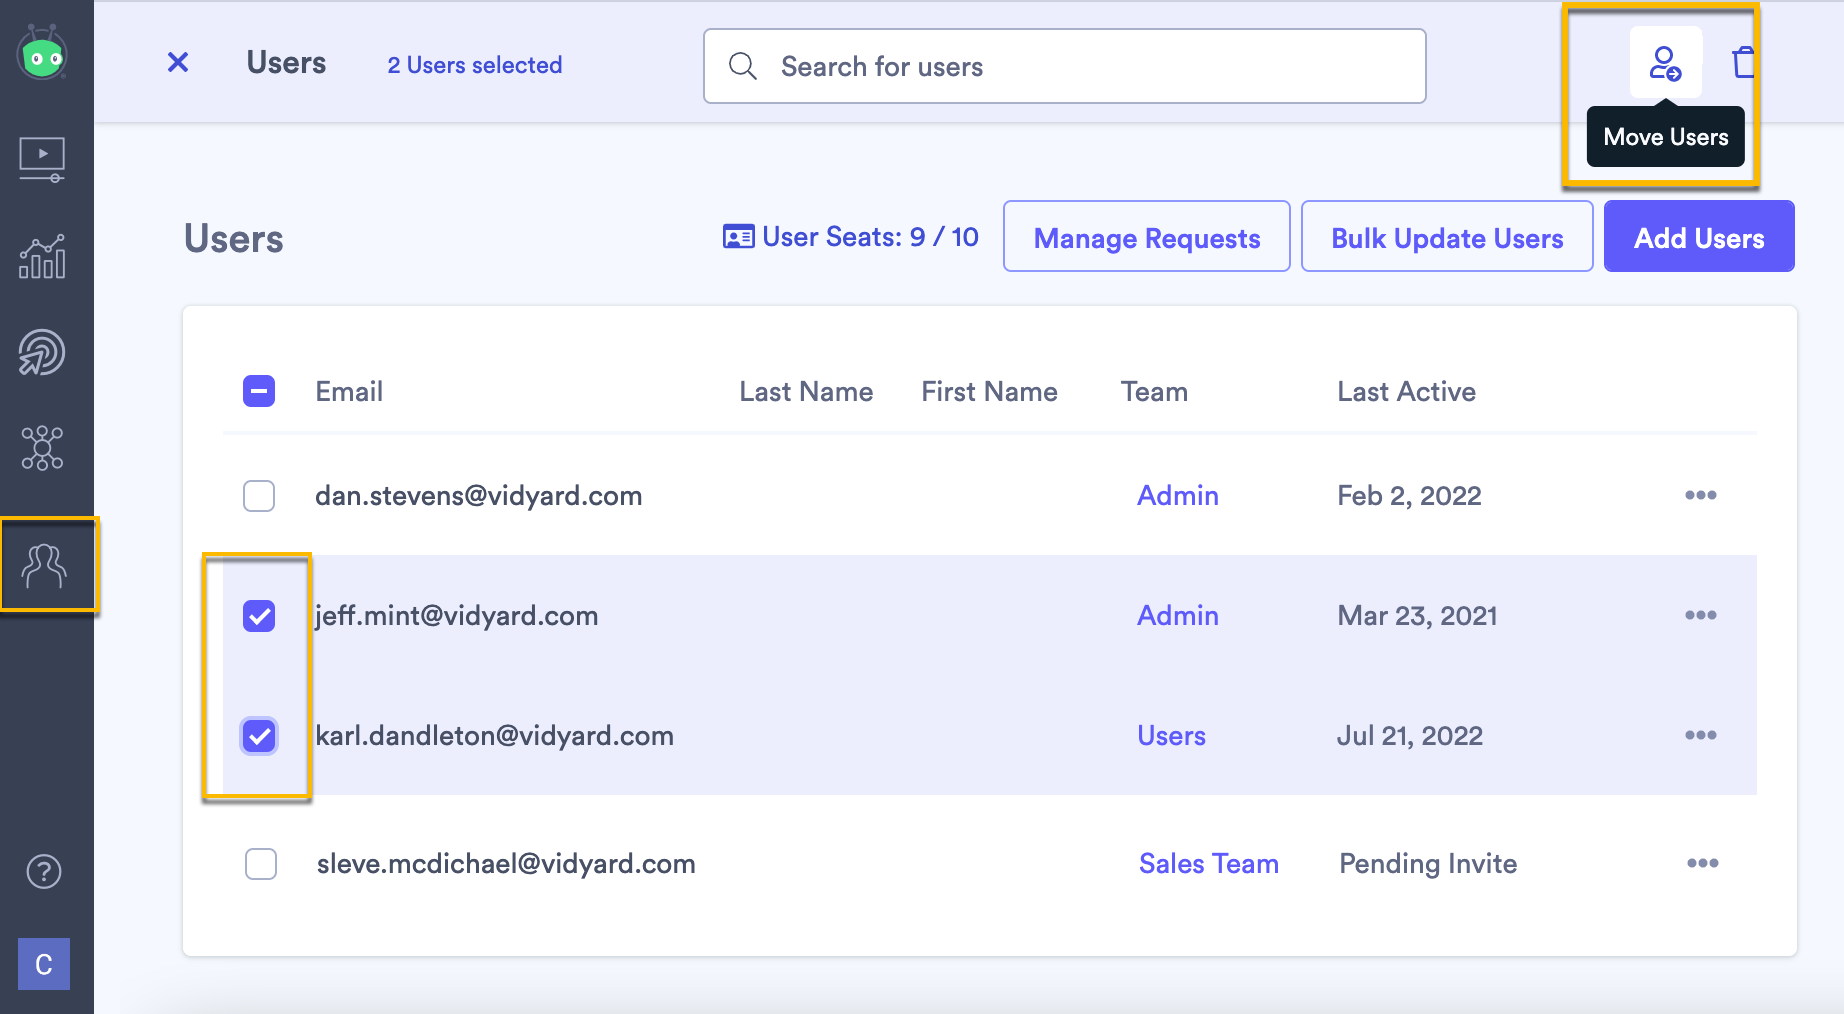The width and height of the screenshot is (1844, 1014).
Task: Uncheck the box for karl.dandleton@vidyard.com
Action: [x=259, y=736]
